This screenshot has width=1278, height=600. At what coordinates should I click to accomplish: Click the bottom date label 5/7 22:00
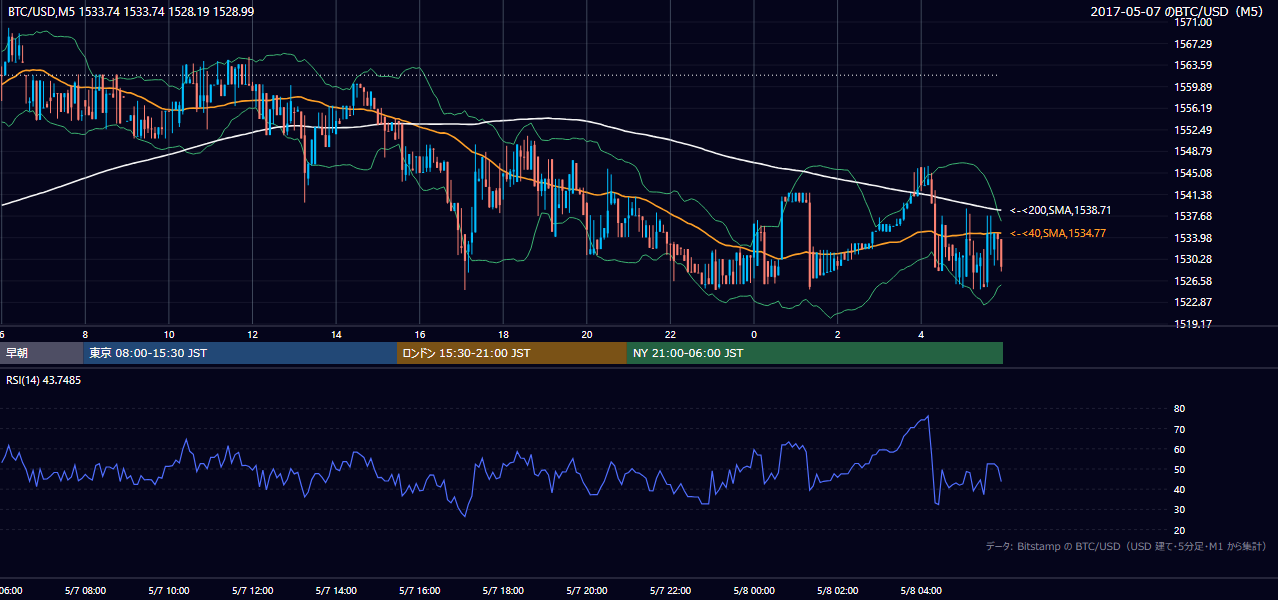670,591
